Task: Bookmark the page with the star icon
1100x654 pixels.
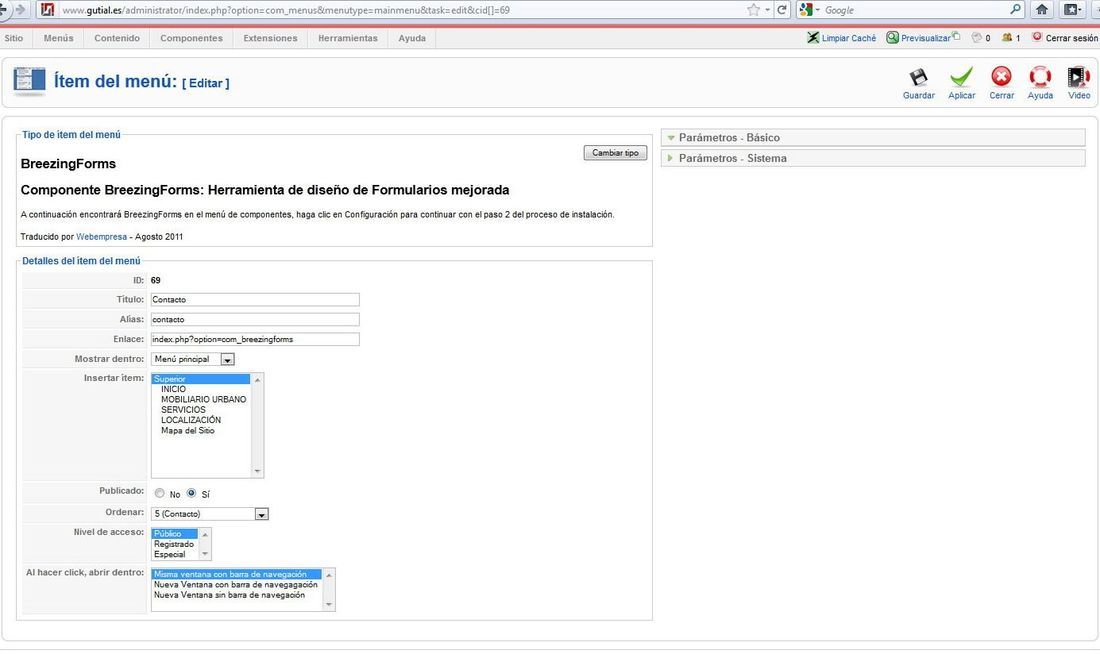Action: (753, 10)
